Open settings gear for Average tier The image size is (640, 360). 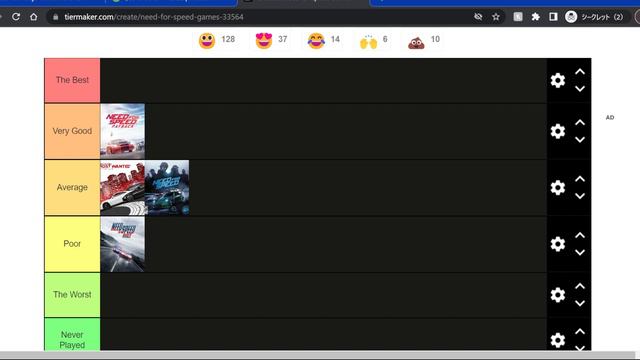coord(558,187)
